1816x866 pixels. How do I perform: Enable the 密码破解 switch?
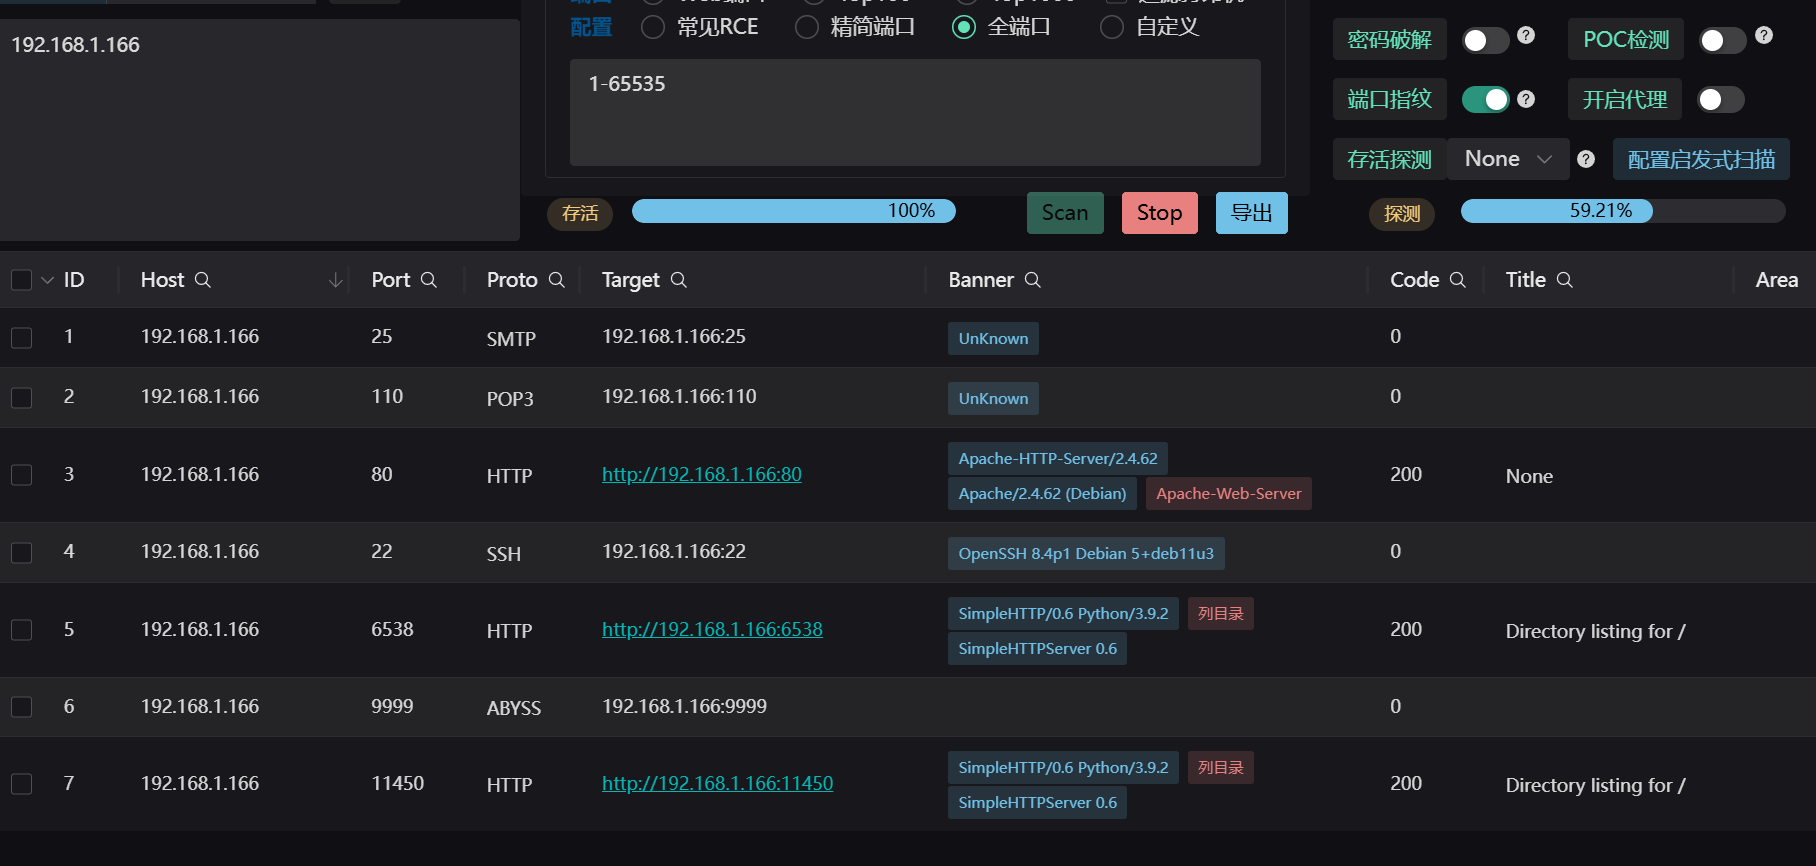click(1485, 40)
